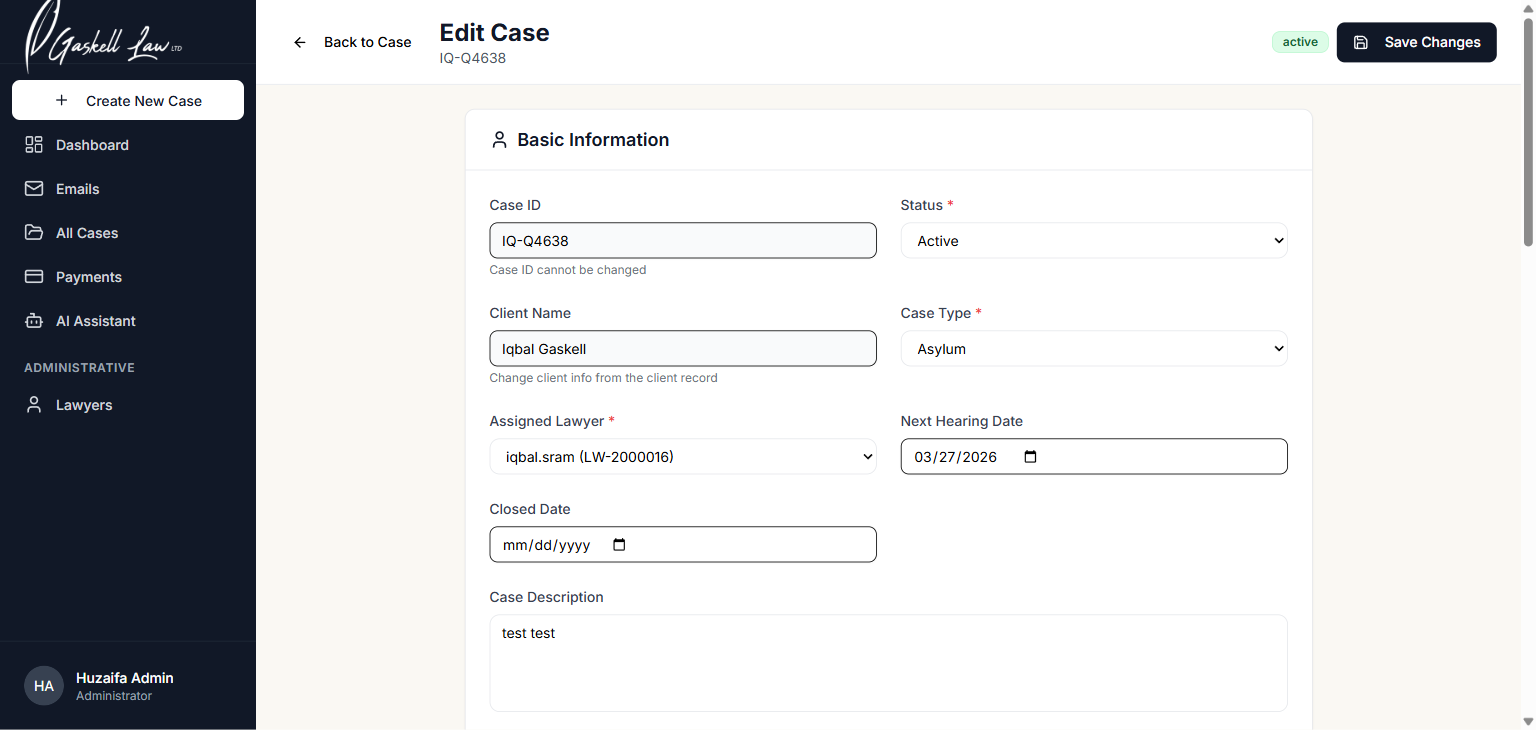Open the Dashboard from the sidebar icon
Image resolution: width=1536 pixels, height=730 pixels.
tap(33, 144)
